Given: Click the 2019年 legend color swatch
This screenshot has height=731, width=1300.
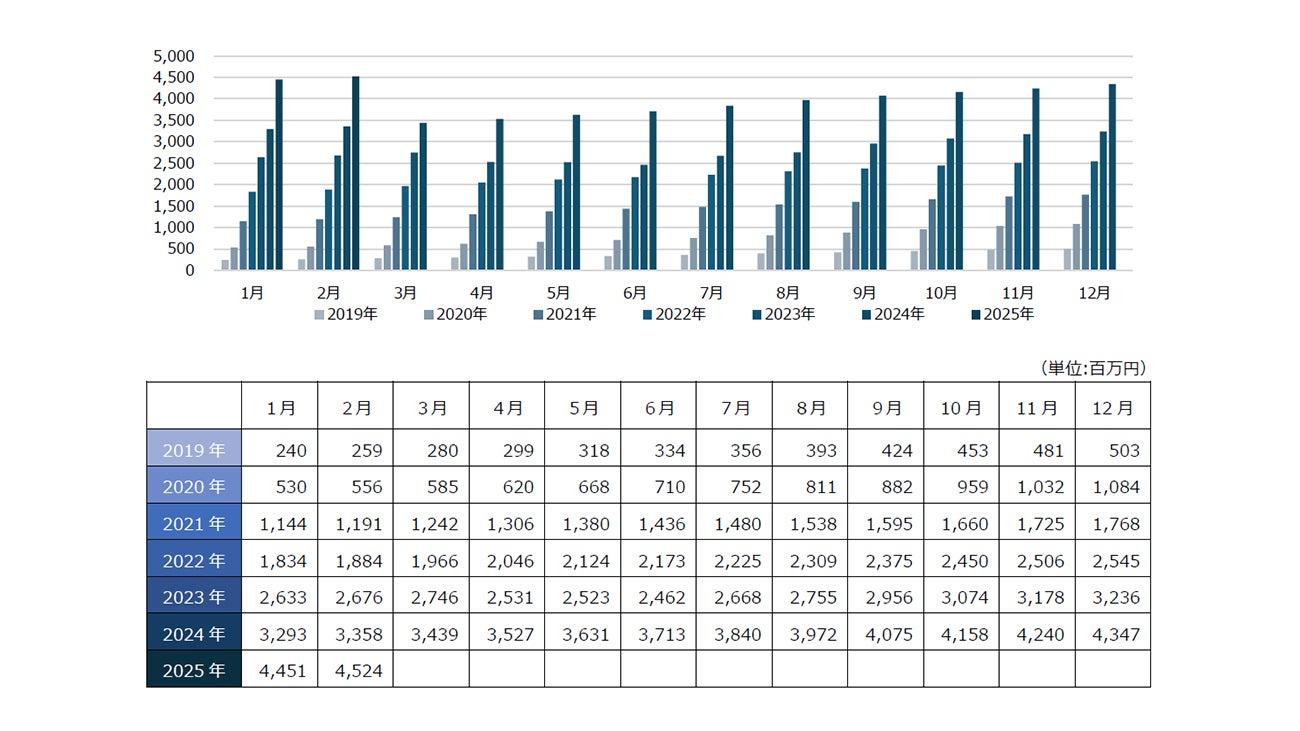Looking at the screenshot, I should 320,315.
